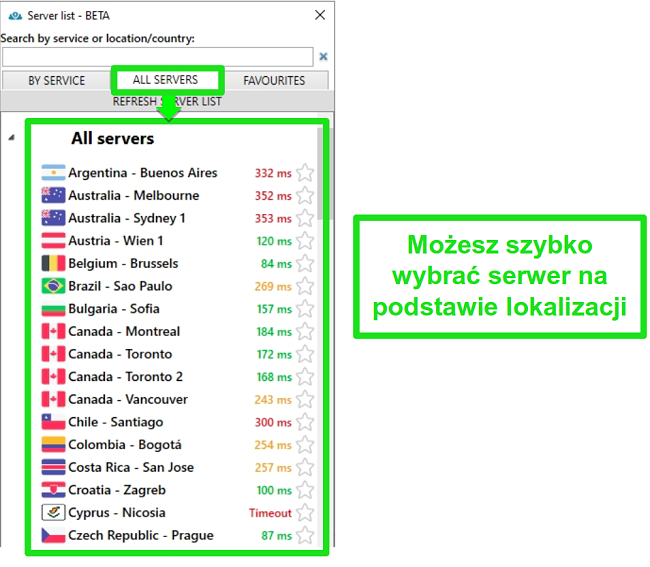Image resolution: width=650 pixels, height=567 pixels.
Task: Focus the server search input field
Action: click(x=157, y=57)
